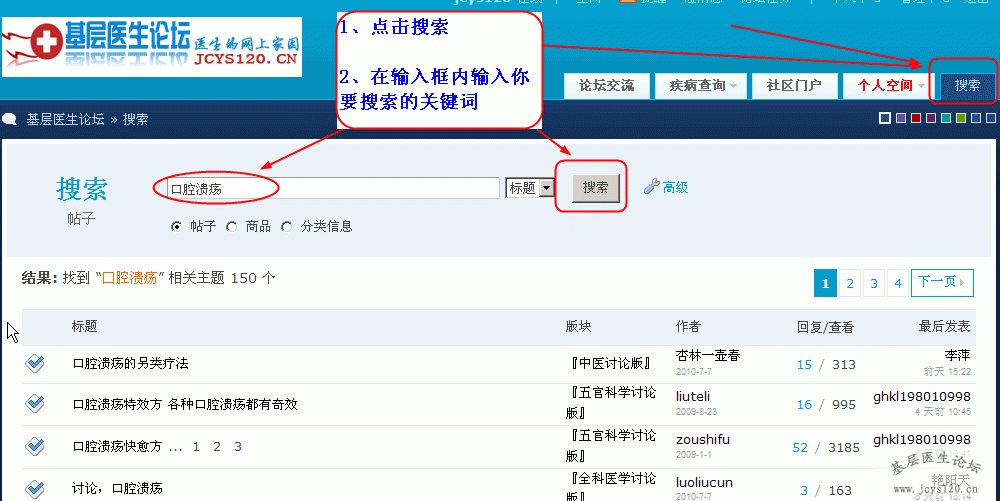Select the 帖子 radio button

pyautogui.click(x=177, y=226)
